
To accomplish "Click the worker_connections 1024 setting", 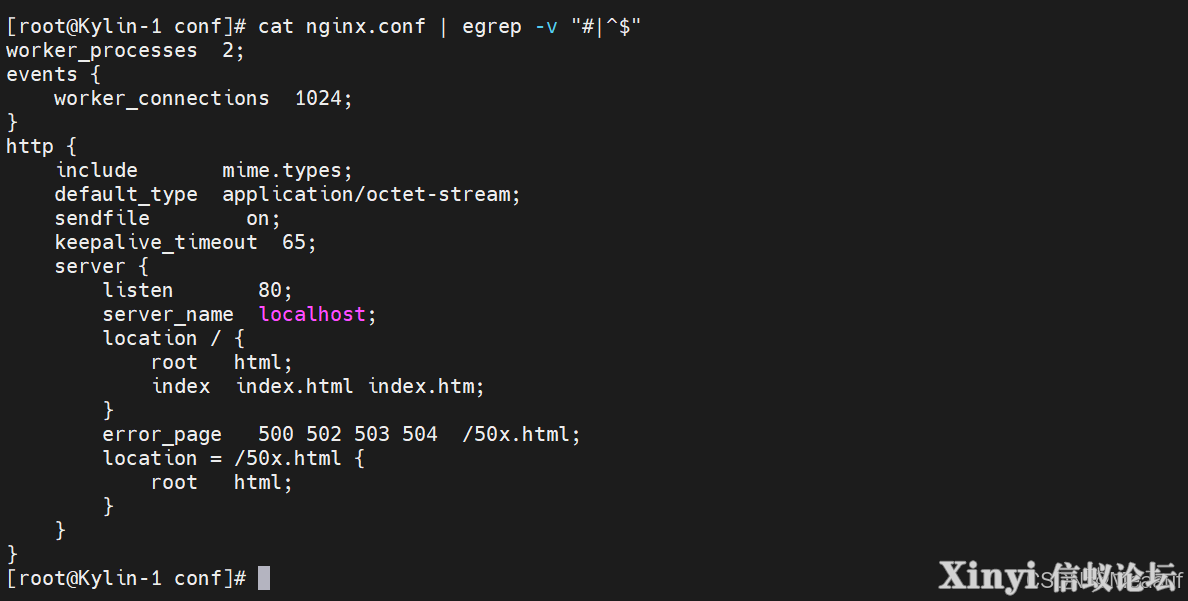I will click(x=203, y=99).
